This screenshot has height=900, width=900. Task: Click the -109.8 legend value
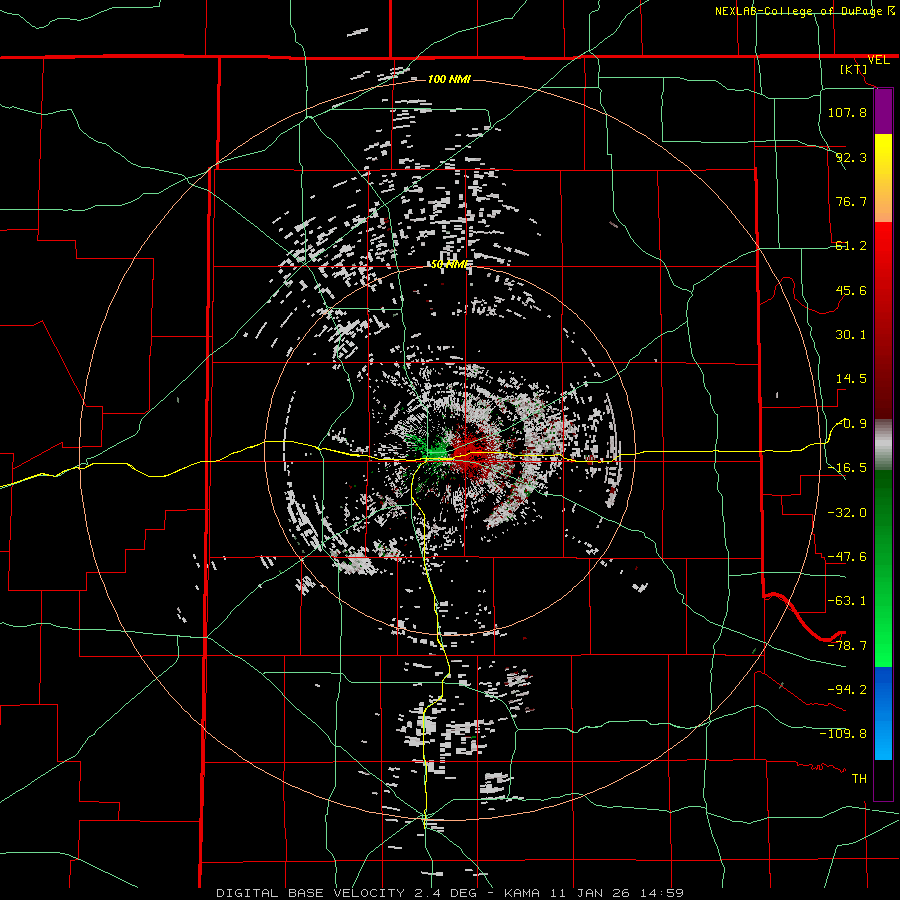(843, 734)
